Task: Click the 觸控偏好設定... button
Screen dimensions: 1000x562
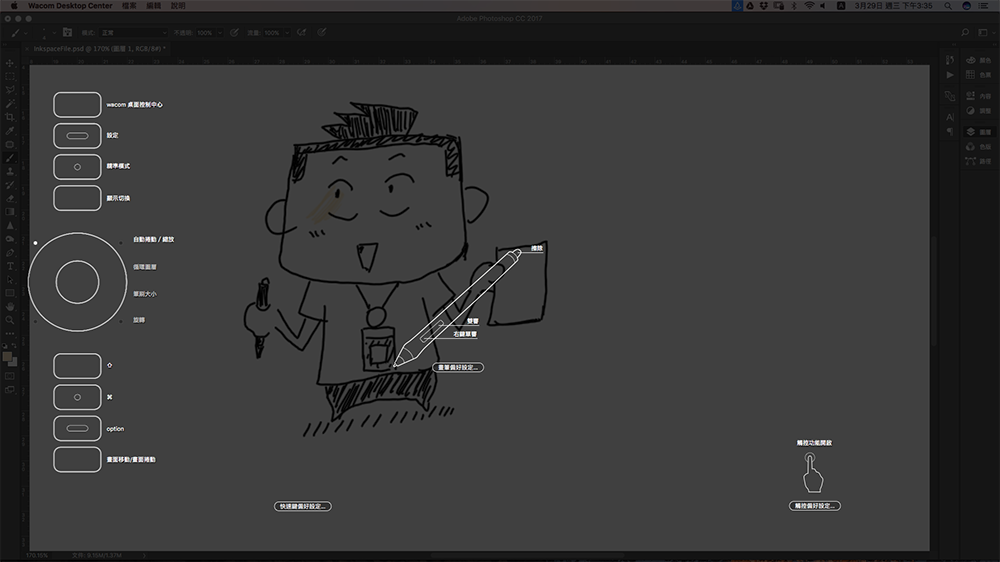Action: point(814,507)
